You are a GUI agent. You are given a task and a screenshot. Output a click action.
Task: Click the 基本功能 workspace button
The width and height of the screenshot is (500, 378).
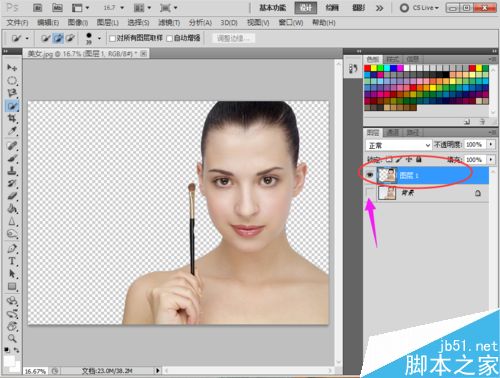(273, 8)
